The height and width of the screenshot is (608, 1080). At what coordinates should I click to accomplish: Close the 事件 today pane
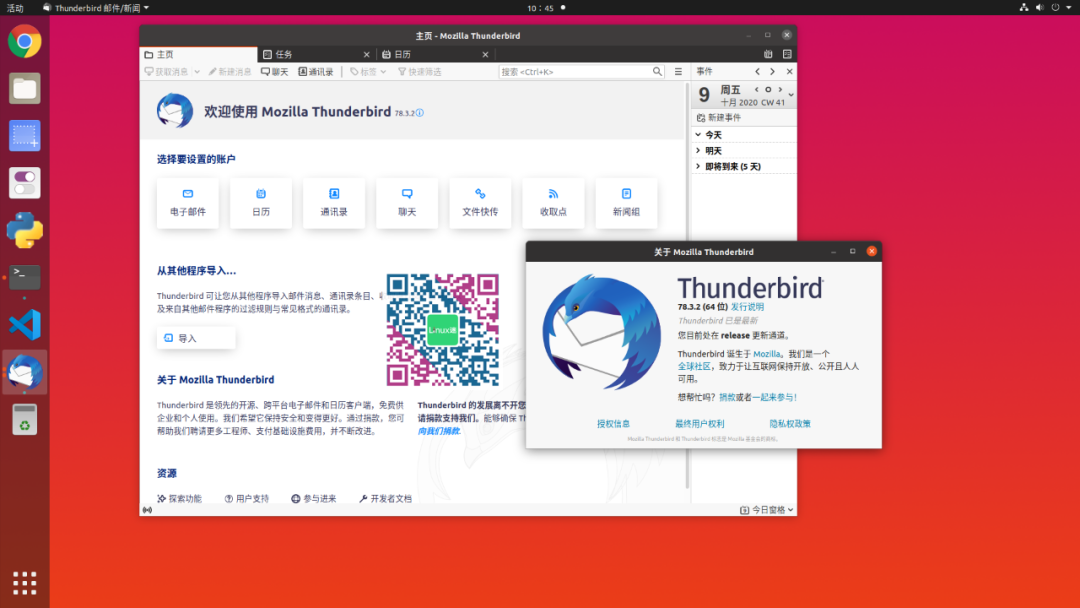789,72
